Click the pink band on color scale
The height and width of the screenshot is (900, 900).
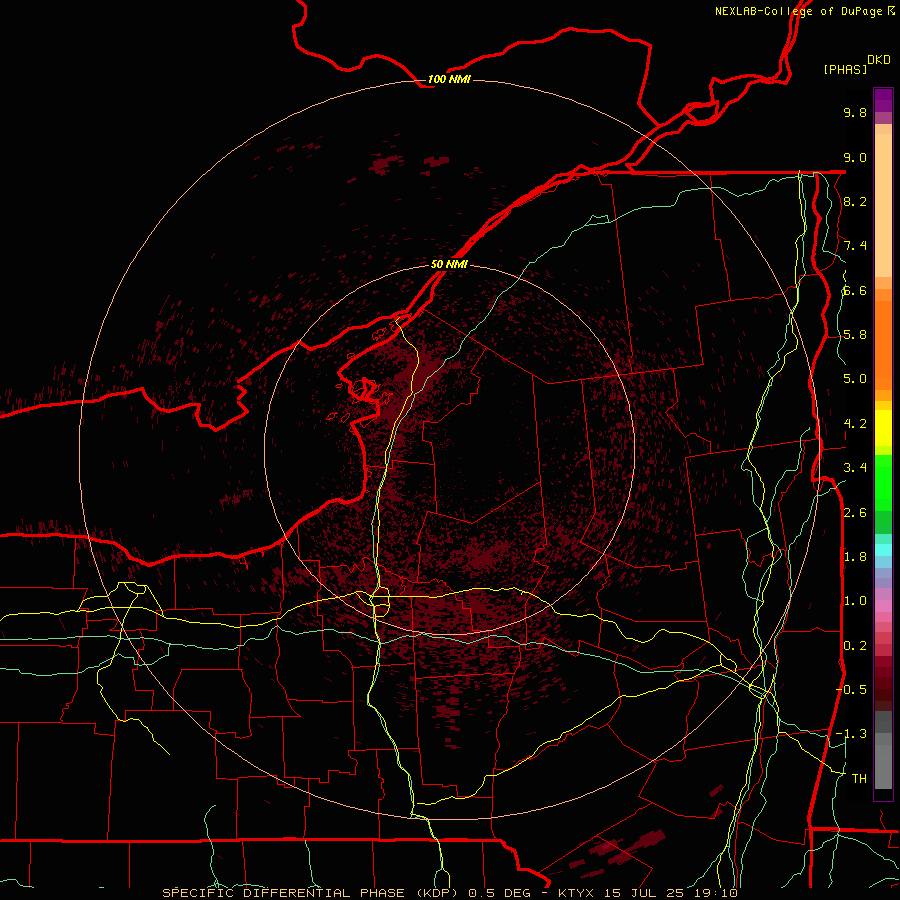pos(883,606)
